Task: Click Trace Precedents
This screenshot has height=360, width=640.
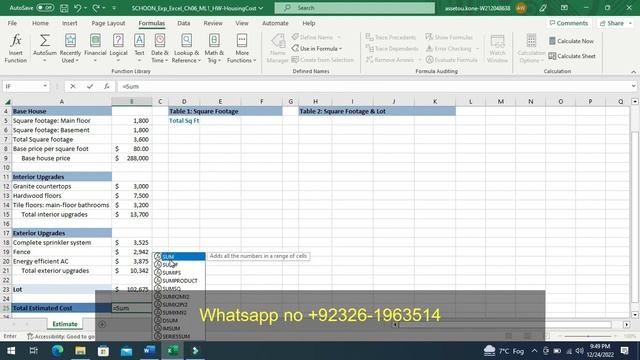Action: click(x=391, y=37)
